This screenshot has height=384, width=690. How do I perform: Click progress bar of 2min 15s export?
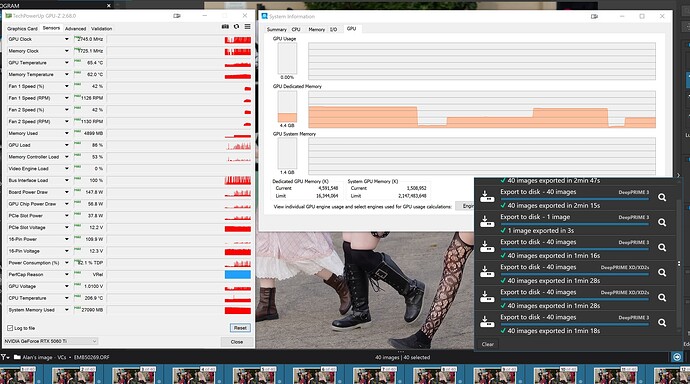click(574, 199)
